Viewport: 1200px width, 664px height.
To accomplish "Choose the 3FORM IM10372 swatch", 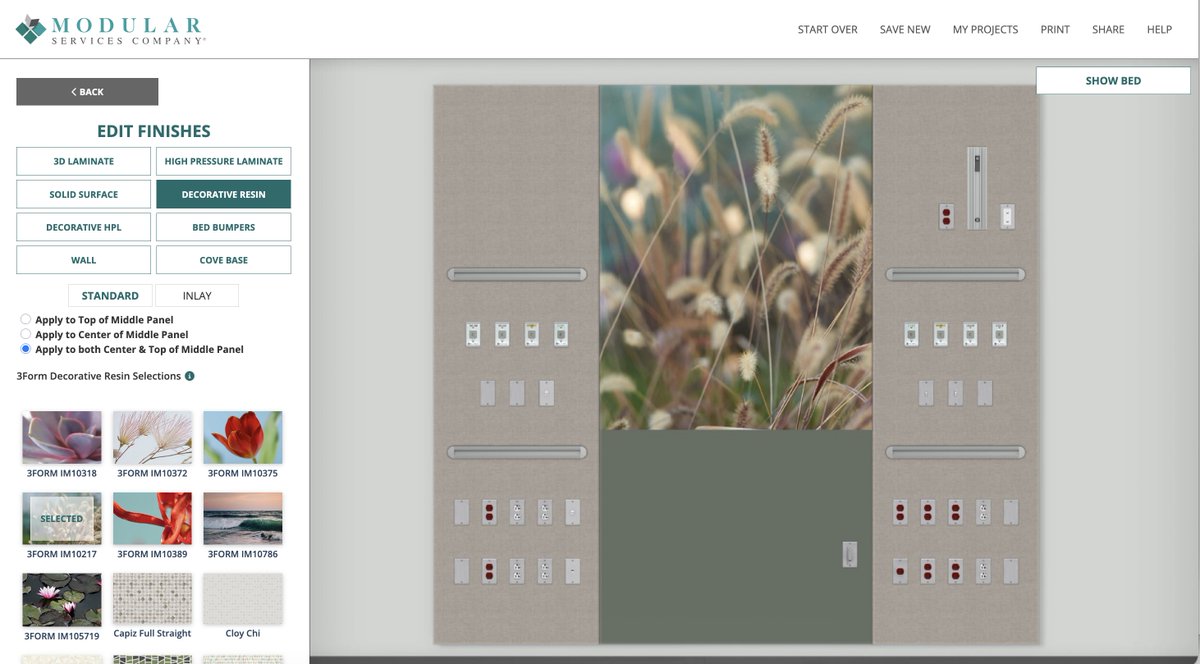I will point(152,437).
